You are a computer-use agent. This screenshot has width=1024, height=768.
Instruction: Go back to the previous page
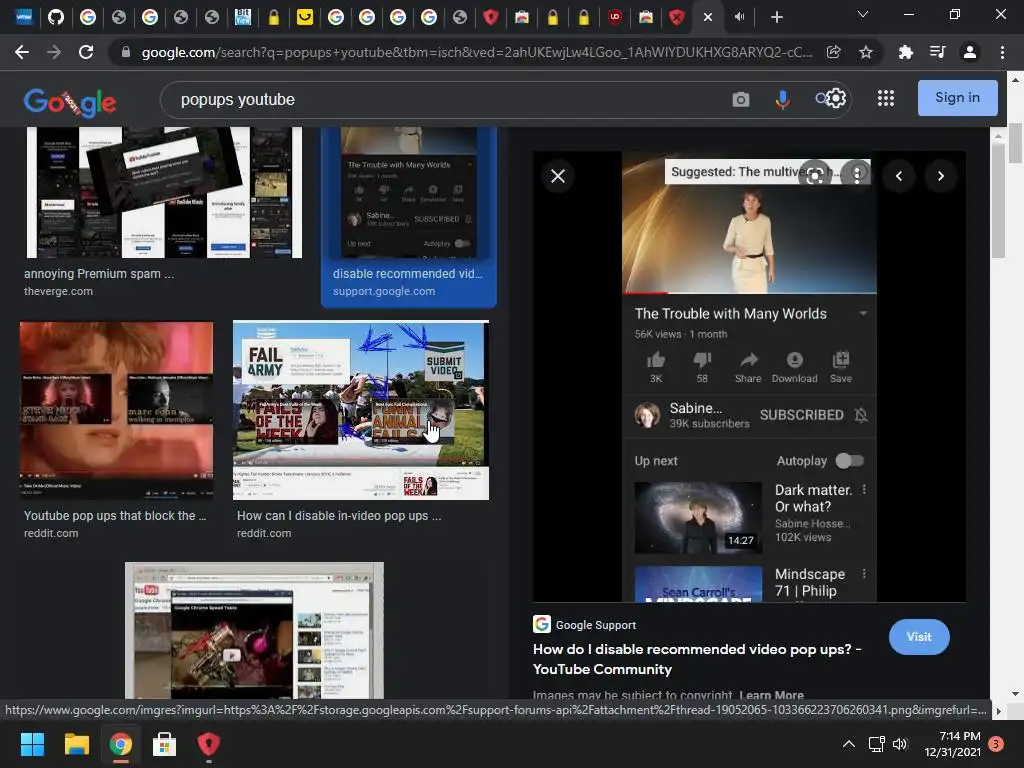coord(22,52)
